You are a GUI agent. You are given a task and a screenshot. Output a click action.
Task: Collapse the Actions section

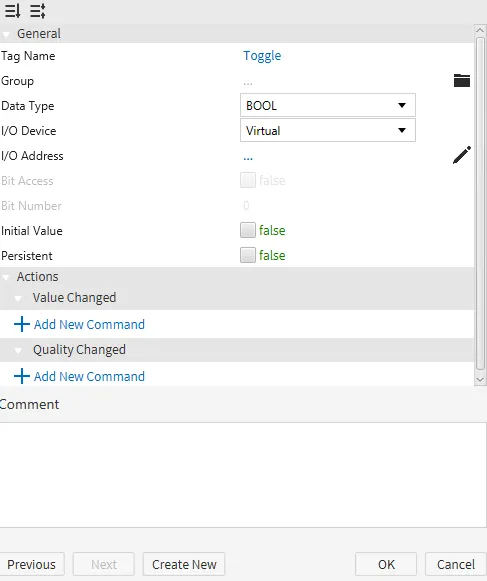pyautogui.click(x=6, y=277)
